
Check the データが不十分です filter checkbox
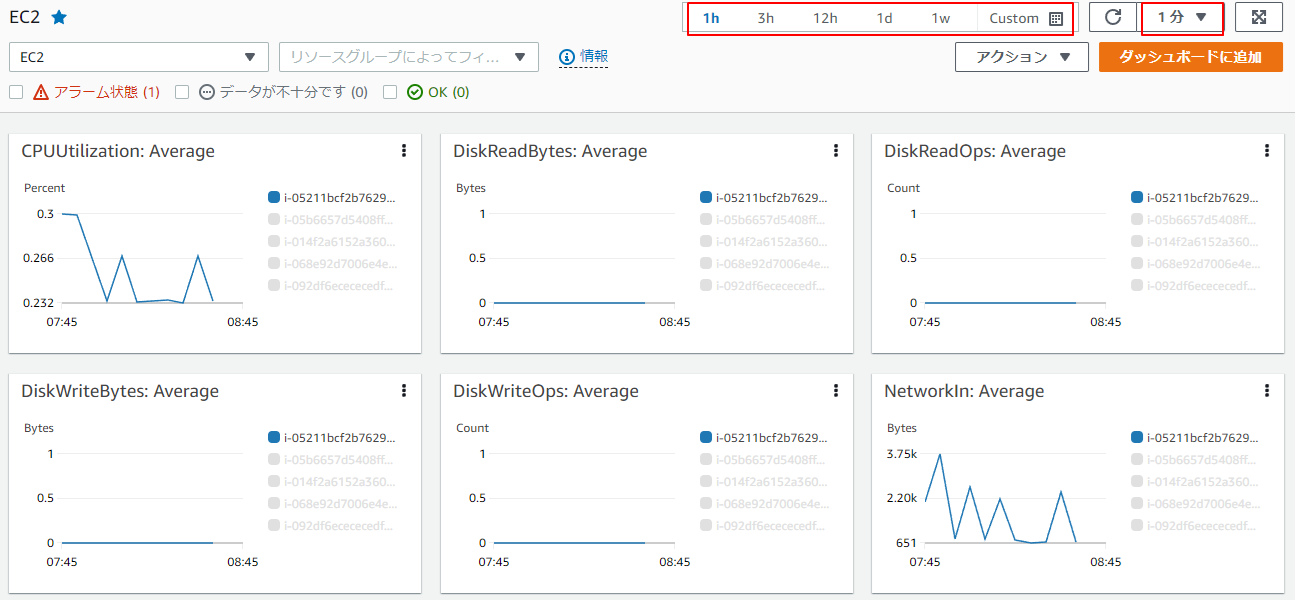182,92
